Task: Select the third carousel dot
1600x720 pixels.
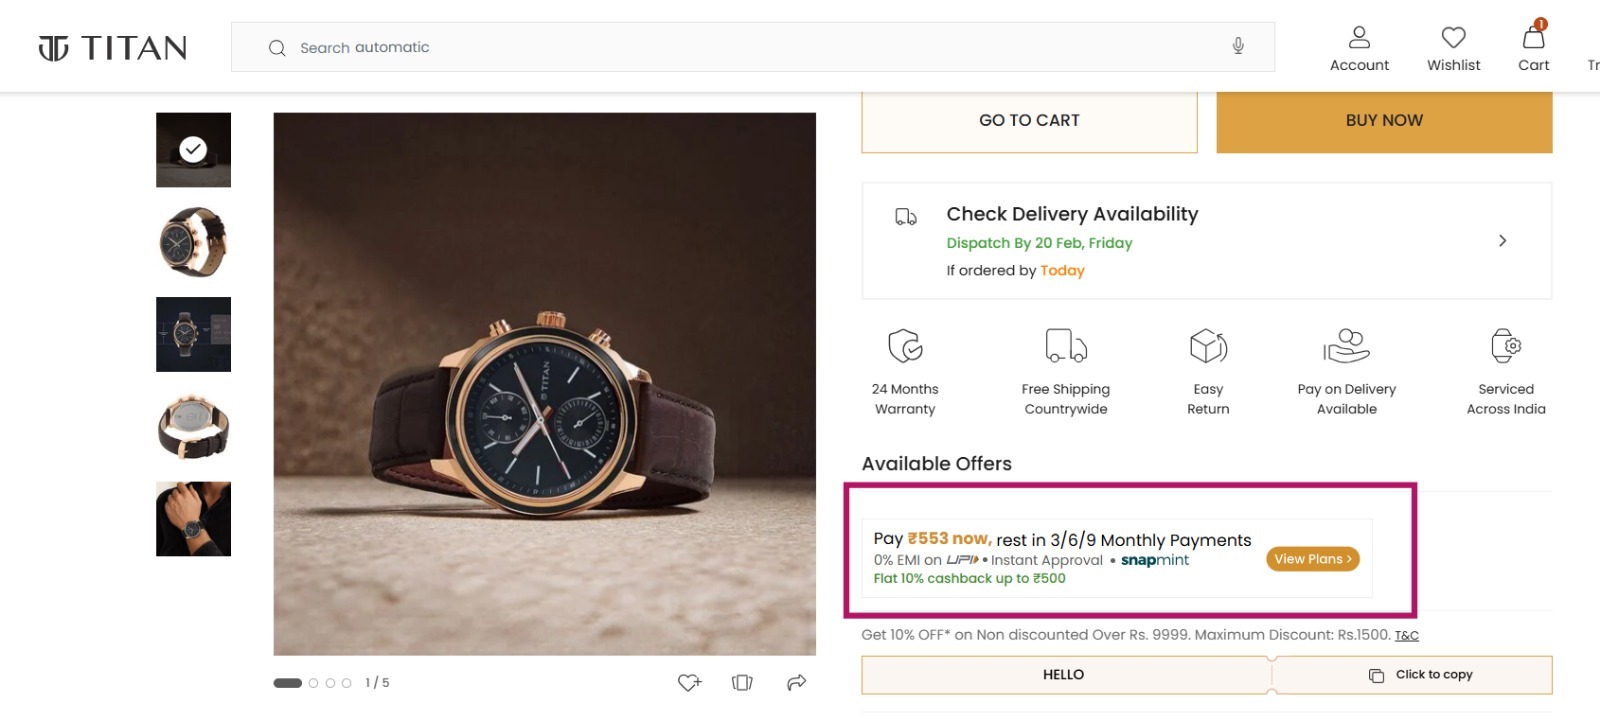Action: (x=330, y=683)
